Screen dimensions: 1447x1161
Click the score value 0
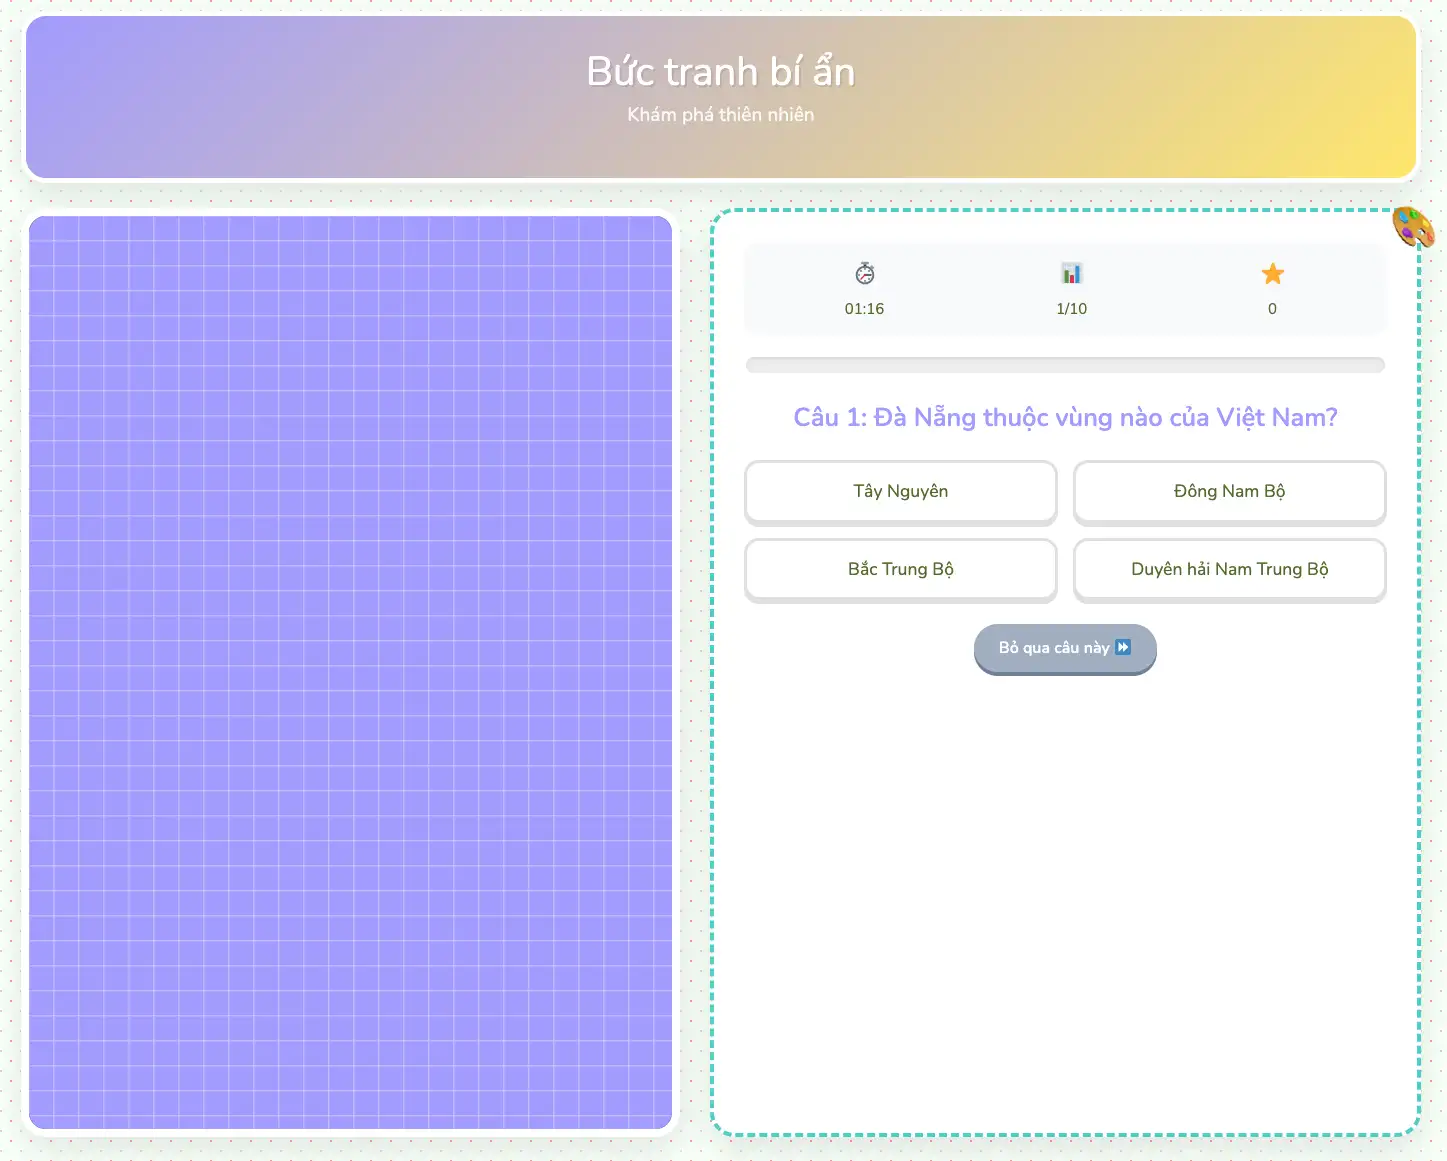click(x=1272, y=309)
